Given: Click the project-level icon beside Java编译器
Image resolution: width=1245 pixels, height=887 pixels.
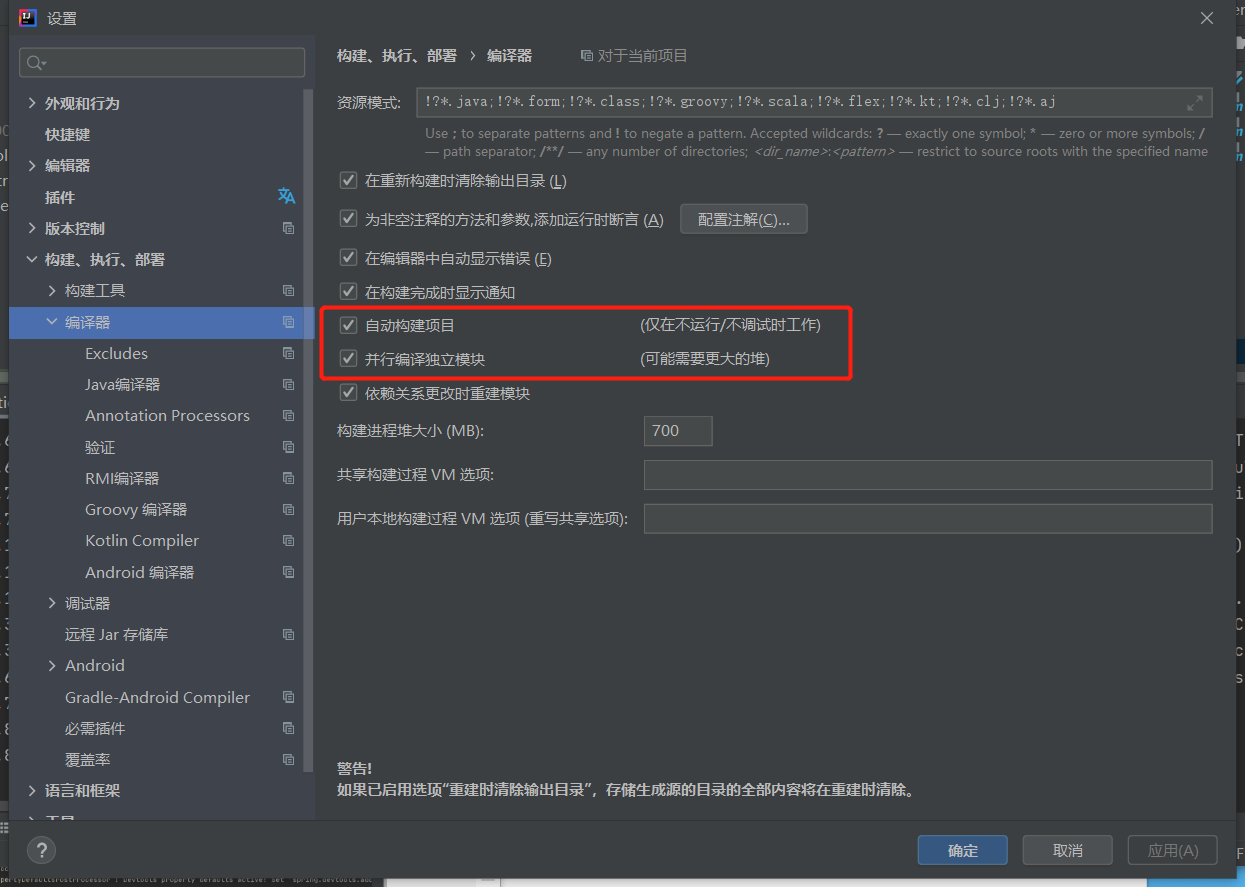Looking at the screenshot, I should pyautogui.click(x=288, y=384).
